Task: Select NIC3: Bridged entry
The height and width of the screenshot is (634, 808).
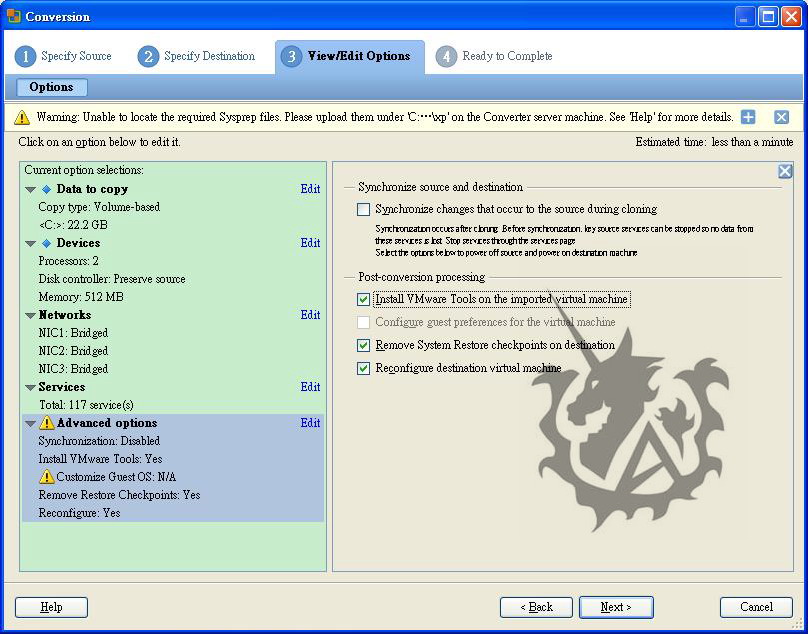Action: (73, 370)
